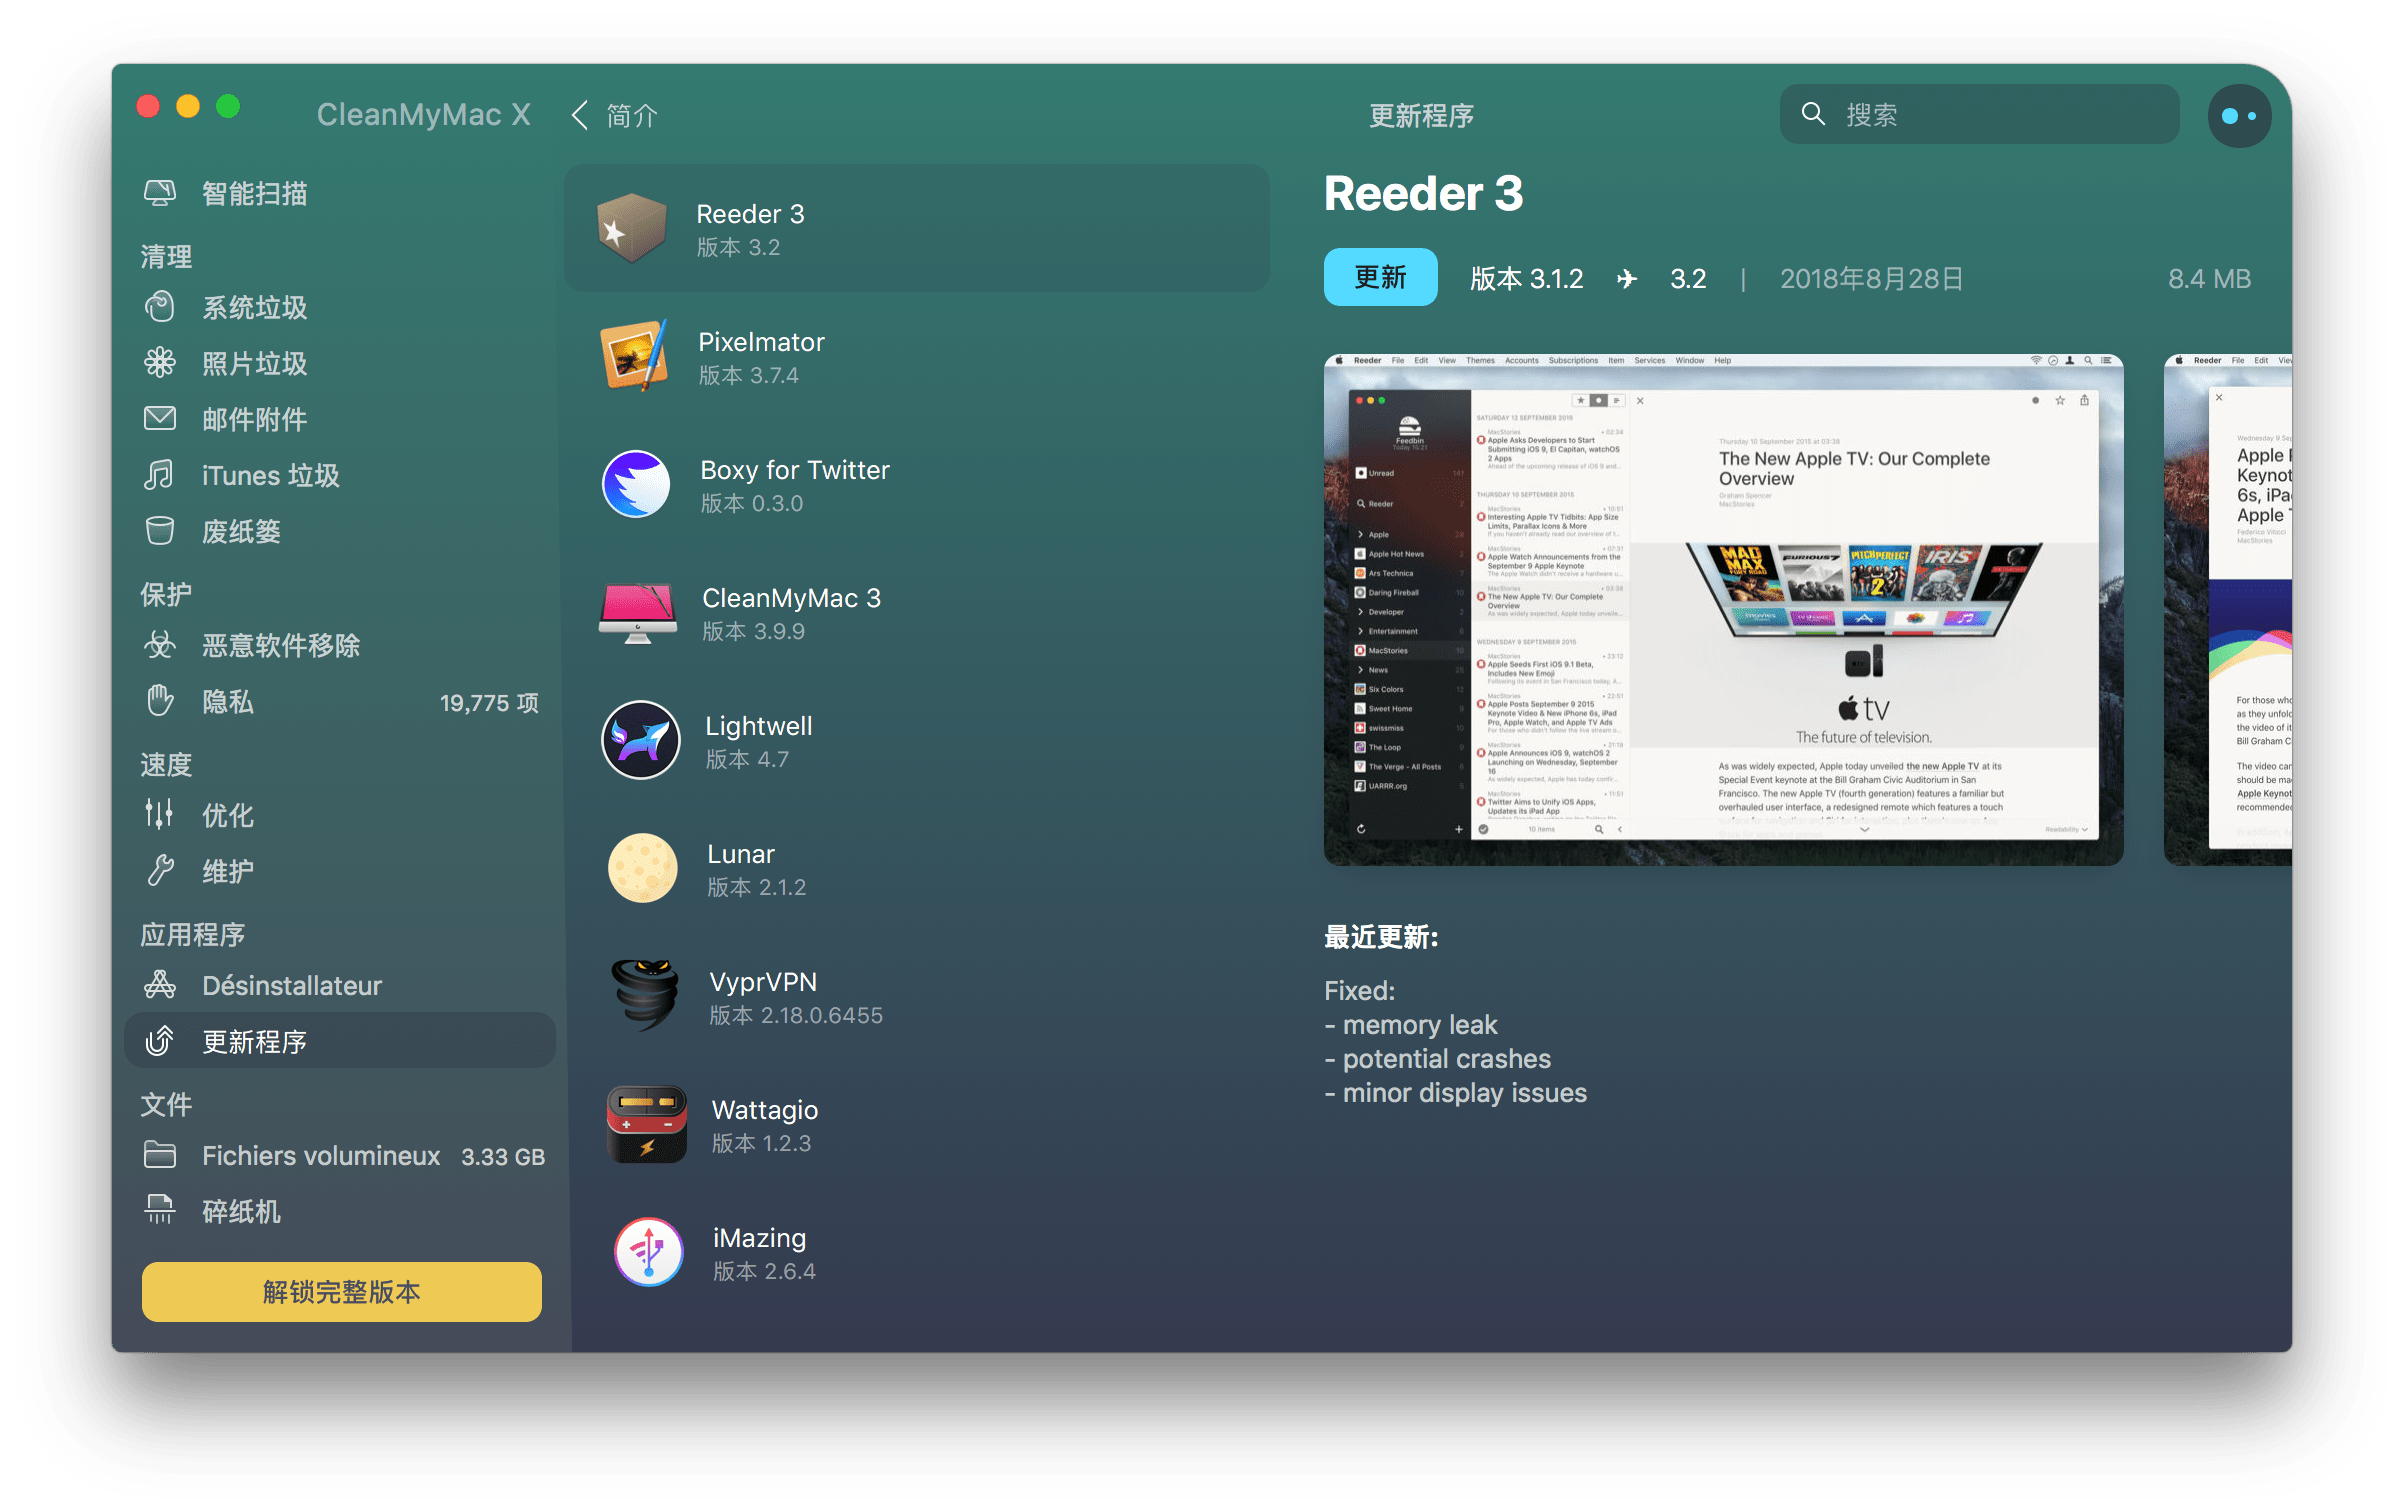
Task: Select VyprVPN 版本 2.18.0.6455 text
Action: pos(796,1015)
